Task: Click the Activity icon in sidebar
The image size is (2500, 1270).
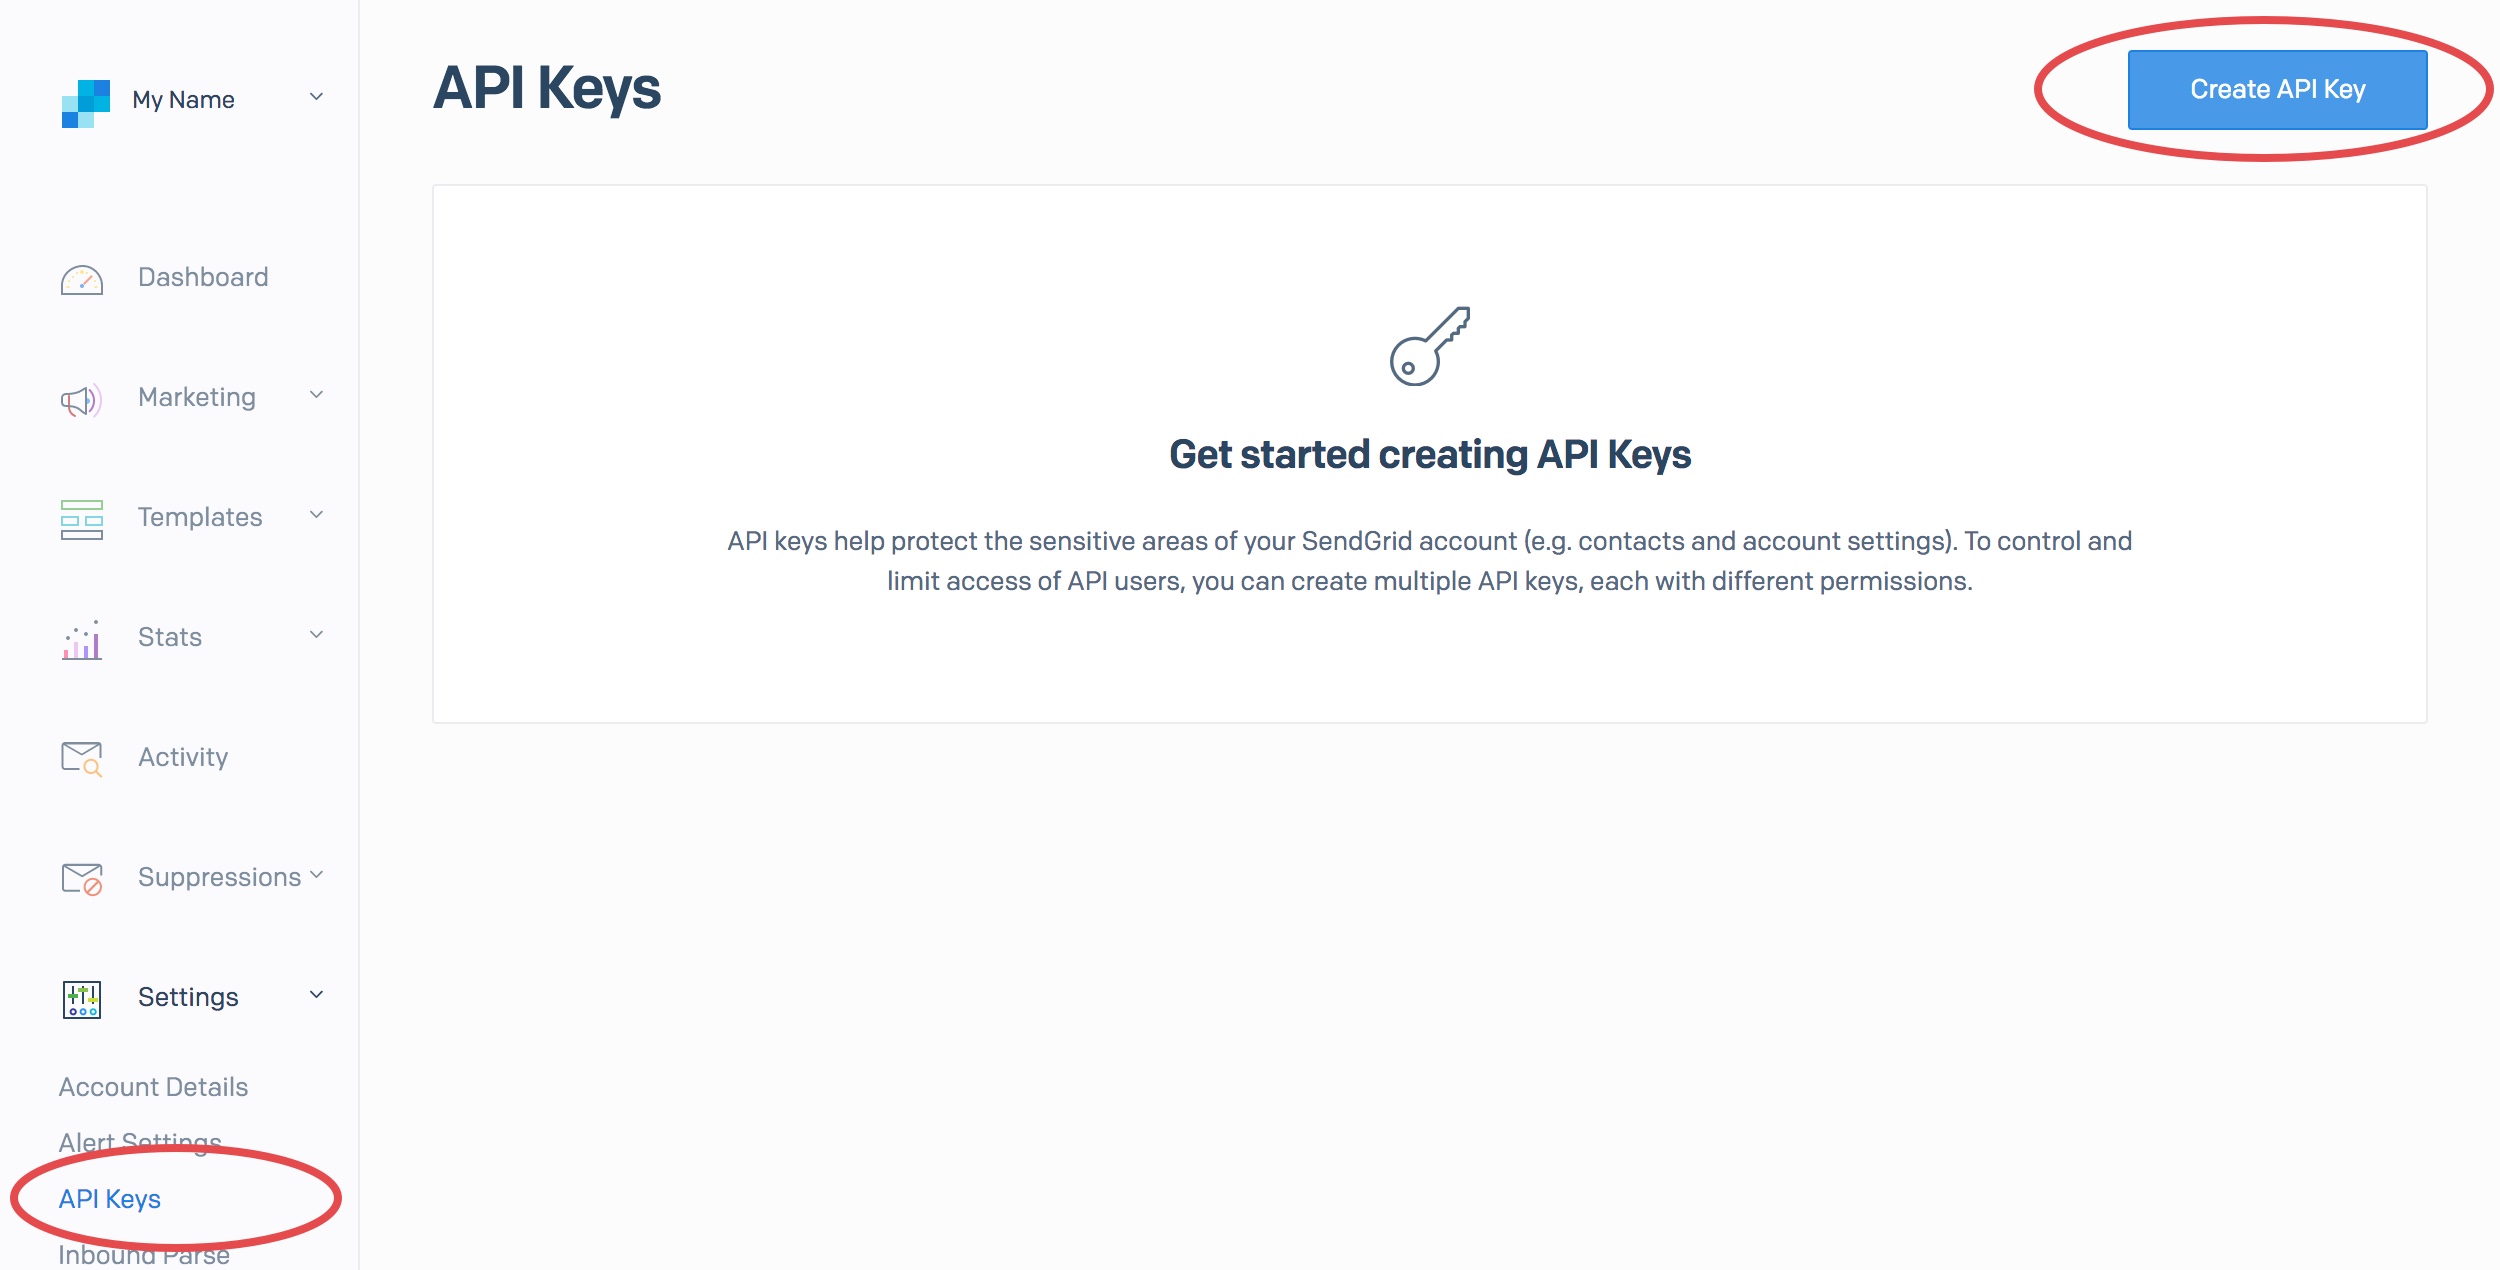Action: point(81,755)
